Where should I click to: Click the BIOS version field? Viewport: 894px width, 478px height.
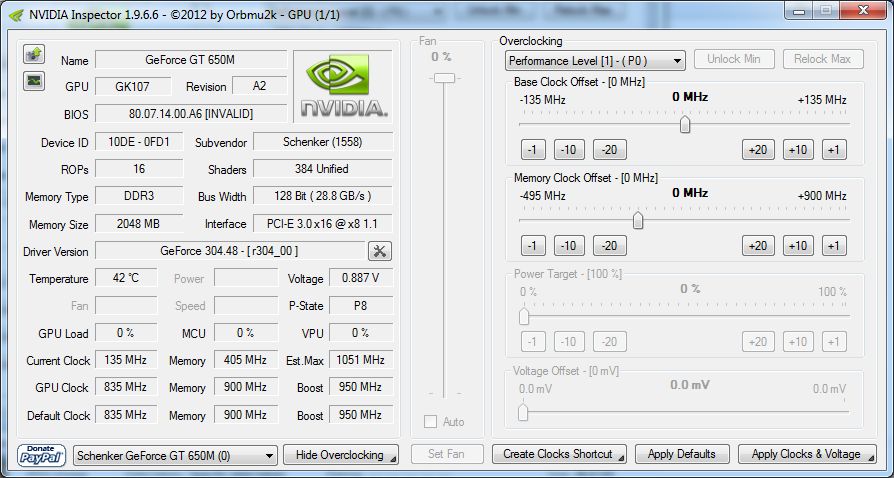(x=191, y=114)
